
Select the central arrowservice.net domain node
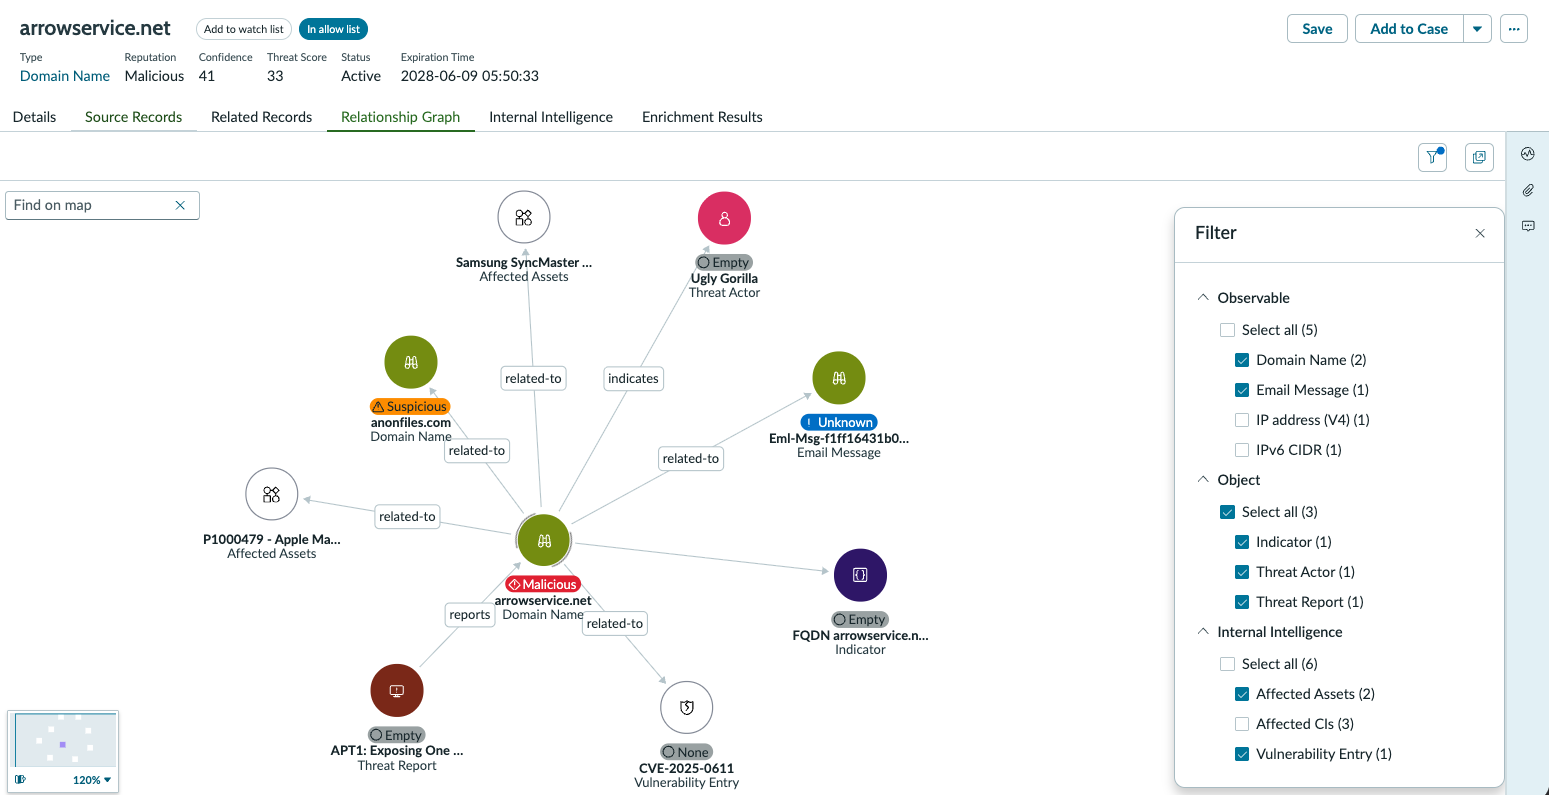pyautogui.click(x=544, y=540)
